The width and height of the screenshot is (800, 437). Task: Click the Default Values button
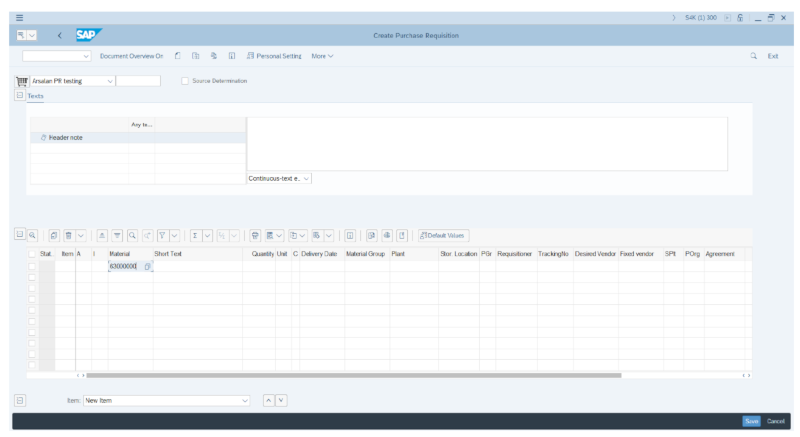point(444,235)
